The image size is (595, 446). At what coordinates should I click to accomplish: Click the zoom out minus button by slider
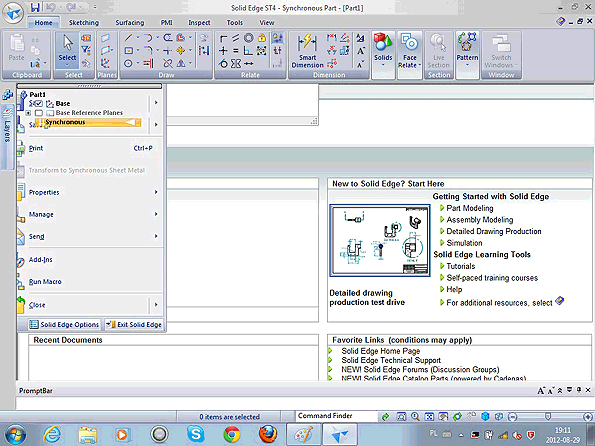coord(512,417)
